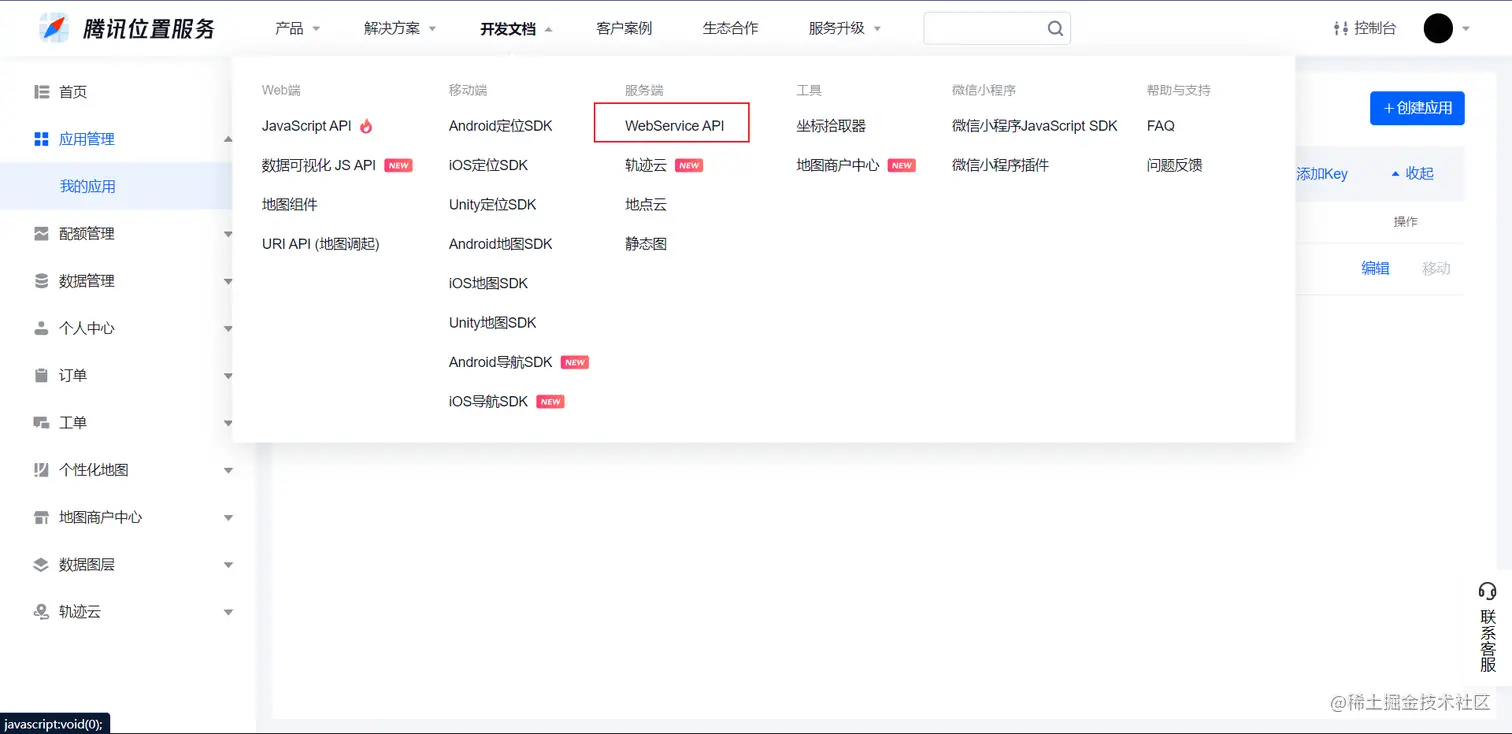Select 我的应用 in the sidebar
The image size is (1512, 734).
click(x=87, y=186)
